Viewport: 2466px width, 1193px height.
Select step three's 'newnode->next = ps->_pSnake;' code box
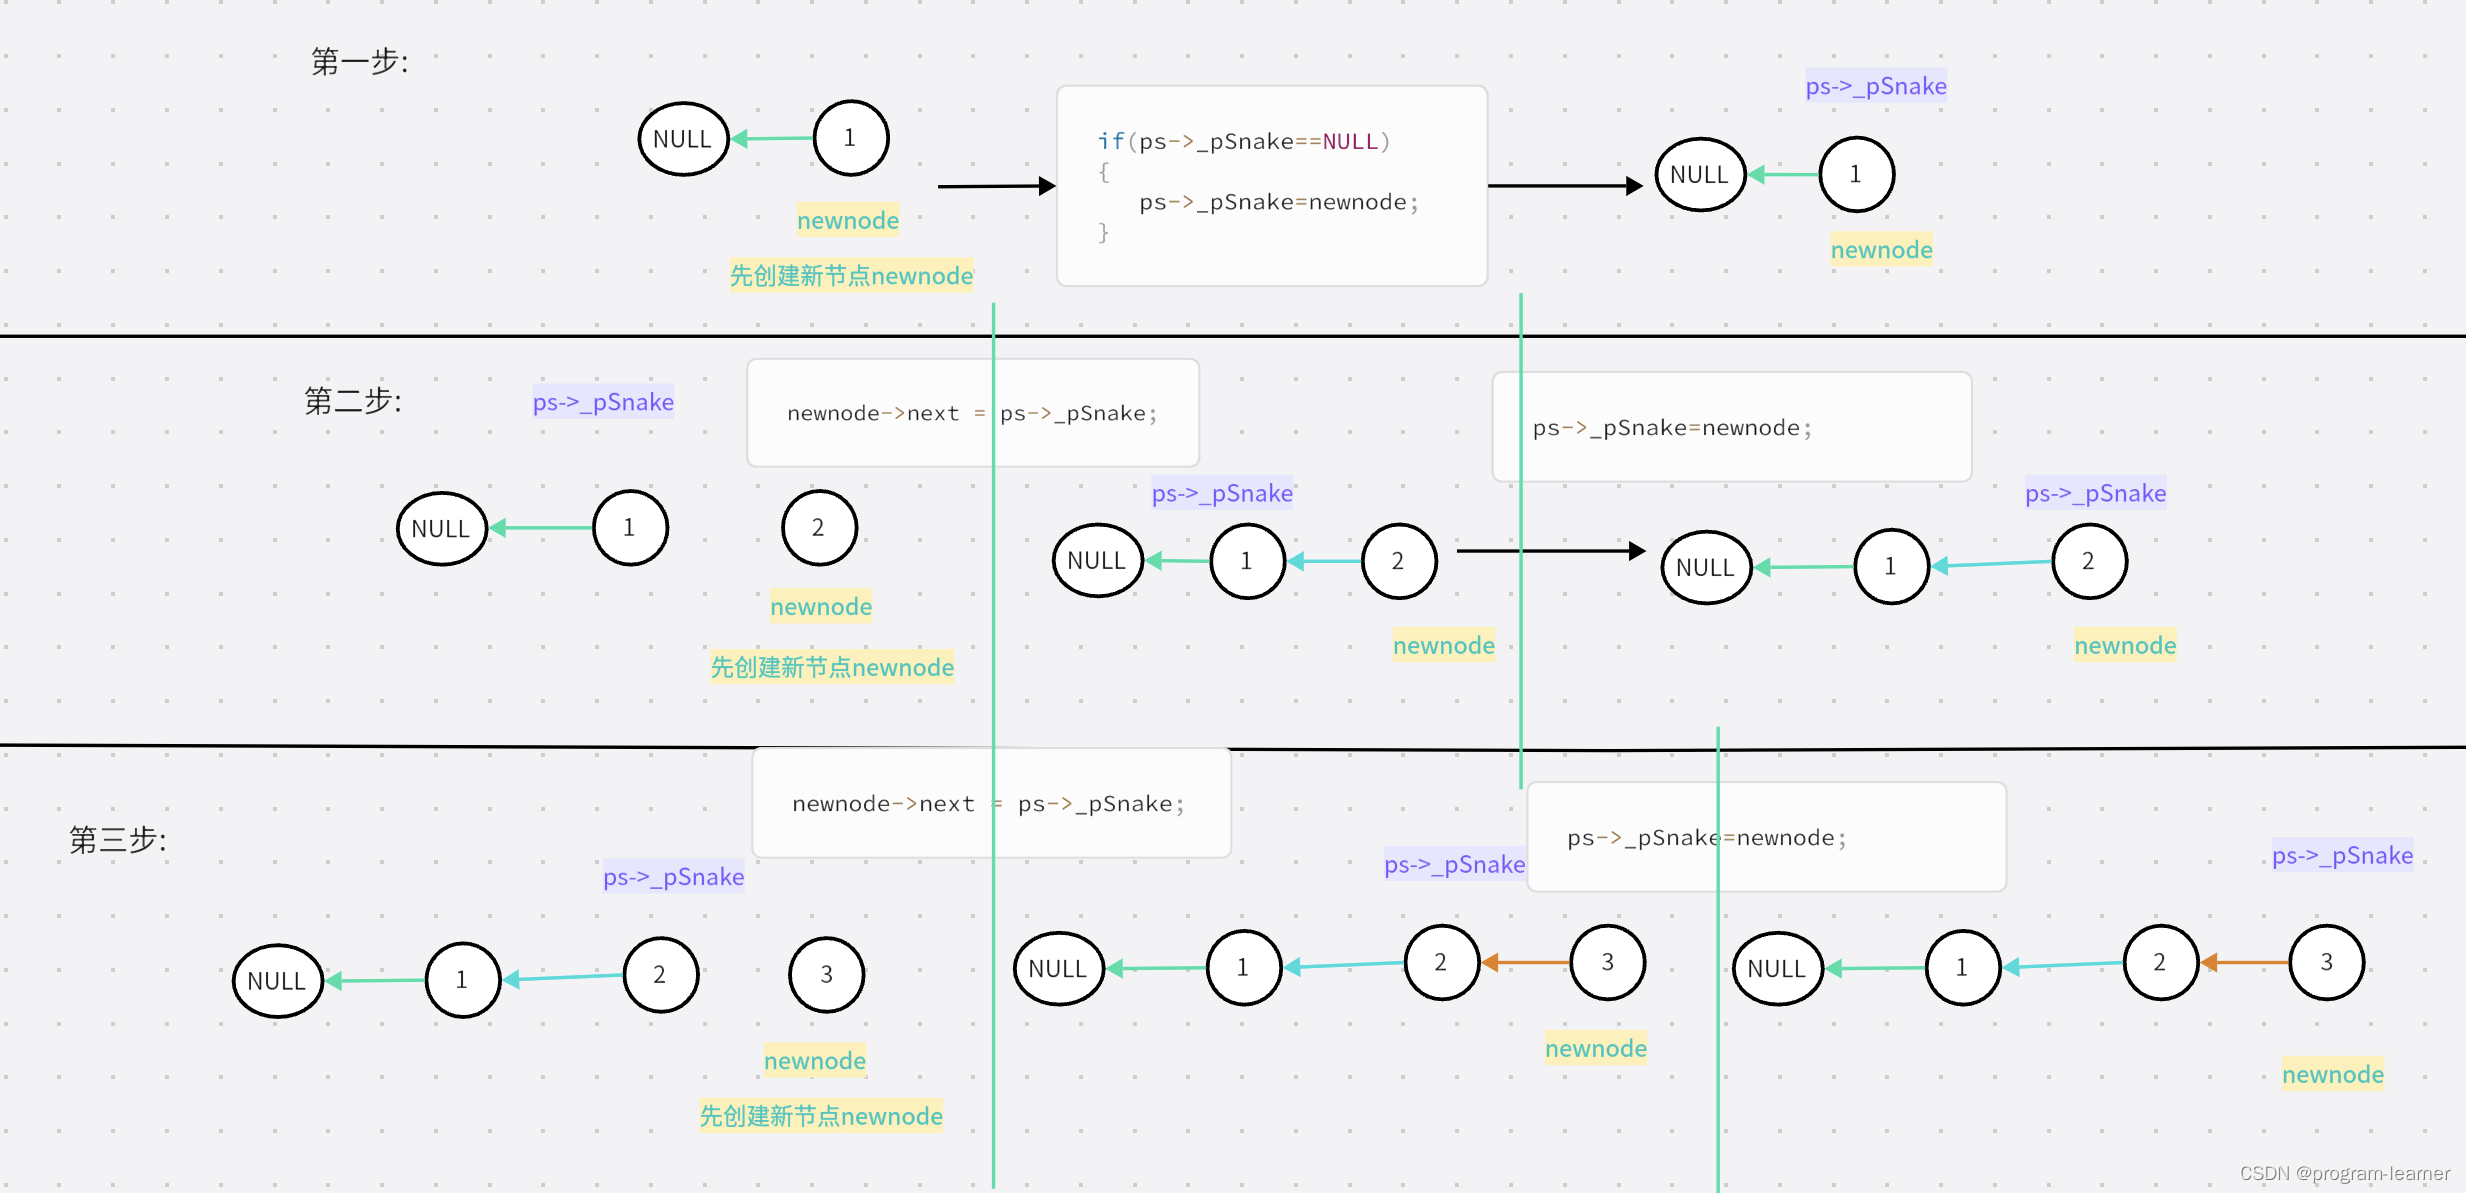(991, 803)
